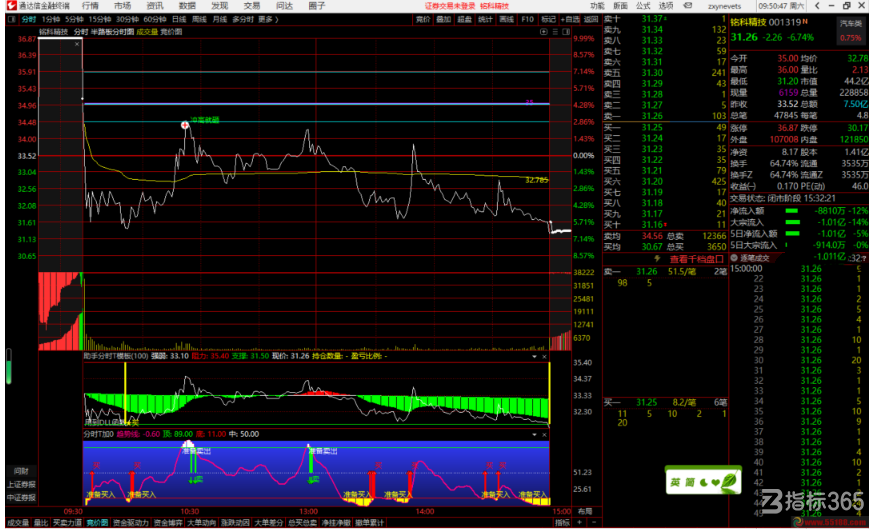Switch to the 15分钟 timeframe tab
The width and height of the screenshot is (873, 529).
coord(100,19)
